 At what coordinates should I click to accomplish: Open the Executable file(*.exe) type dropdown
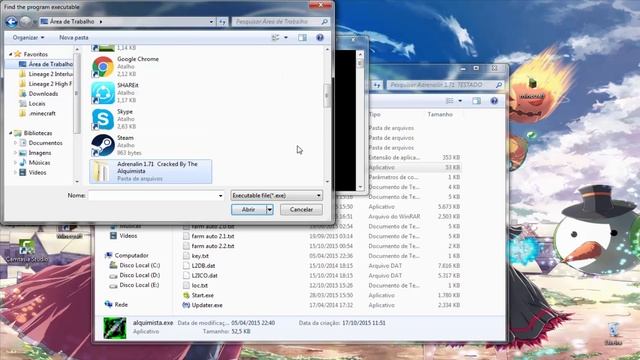(x=276, y=196)
